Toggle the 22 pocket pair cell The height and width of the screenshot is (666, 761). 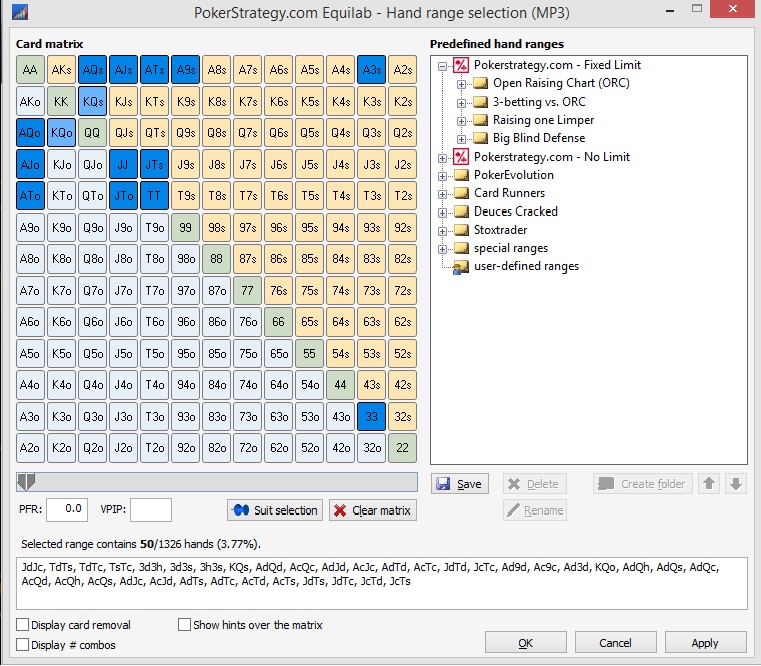pos(402,448)
